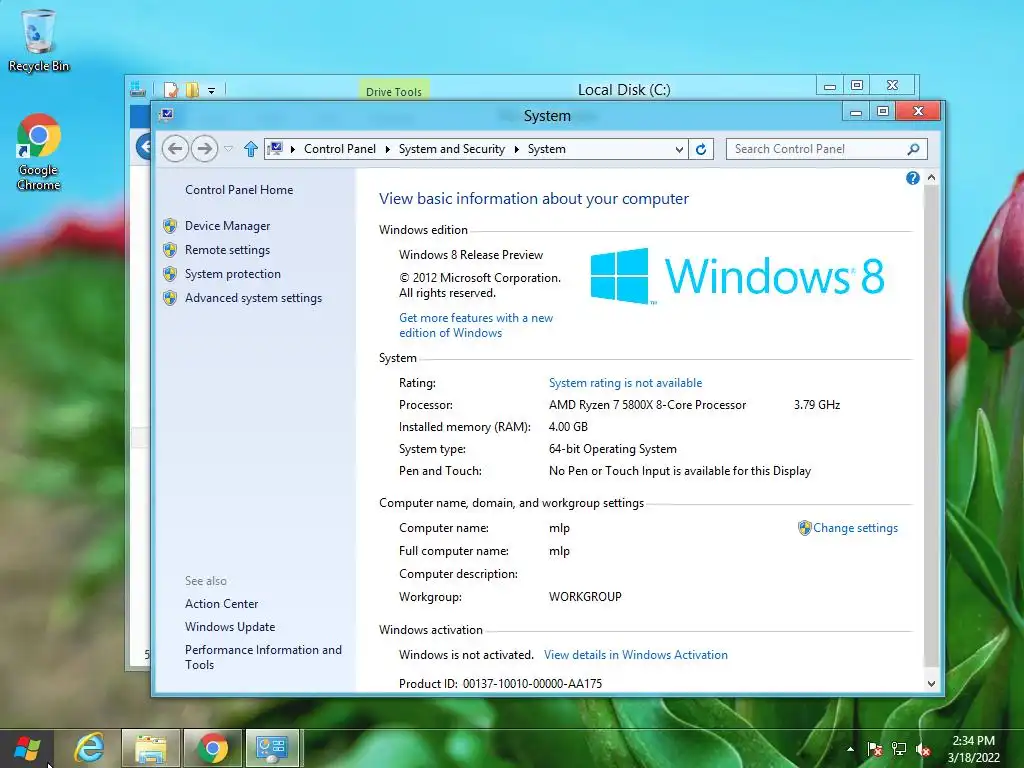Maximize the Local Disk (C:) window

[857, 86]
